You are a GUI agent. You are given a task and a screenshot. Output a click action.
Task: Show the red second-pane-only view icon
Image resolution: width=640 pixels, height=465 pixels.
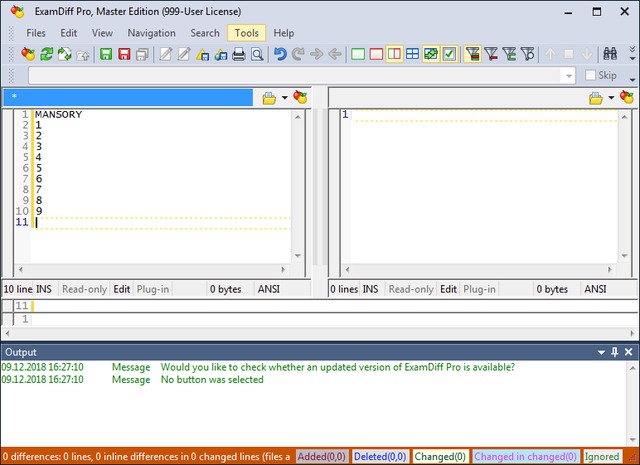[376, 54]
